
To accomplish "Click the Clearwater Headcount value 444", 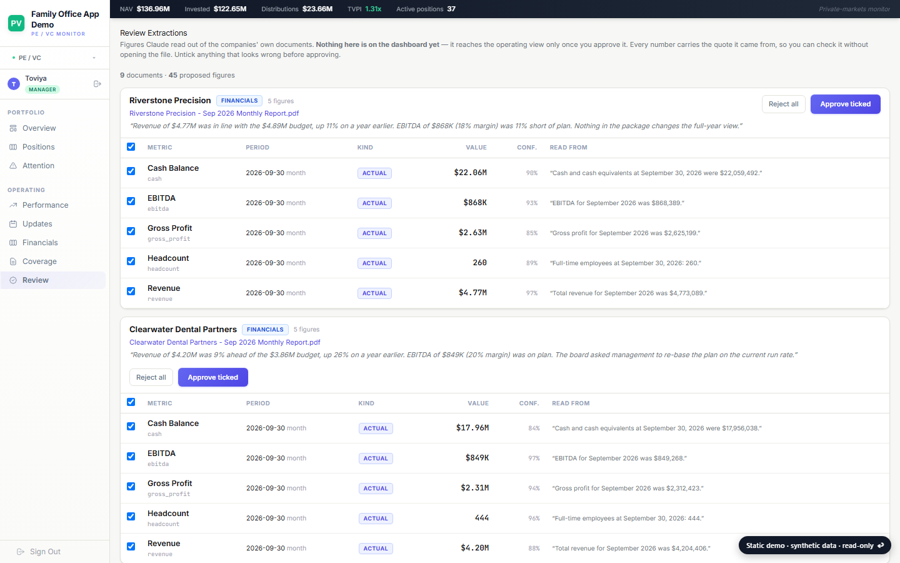I will (x=482, y=518).
